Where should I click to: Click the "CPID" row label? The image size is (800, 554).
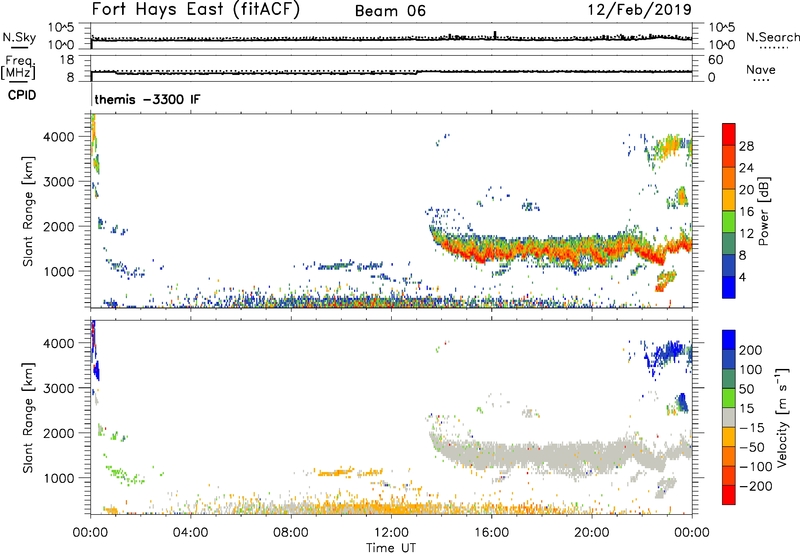click(22, 95)
